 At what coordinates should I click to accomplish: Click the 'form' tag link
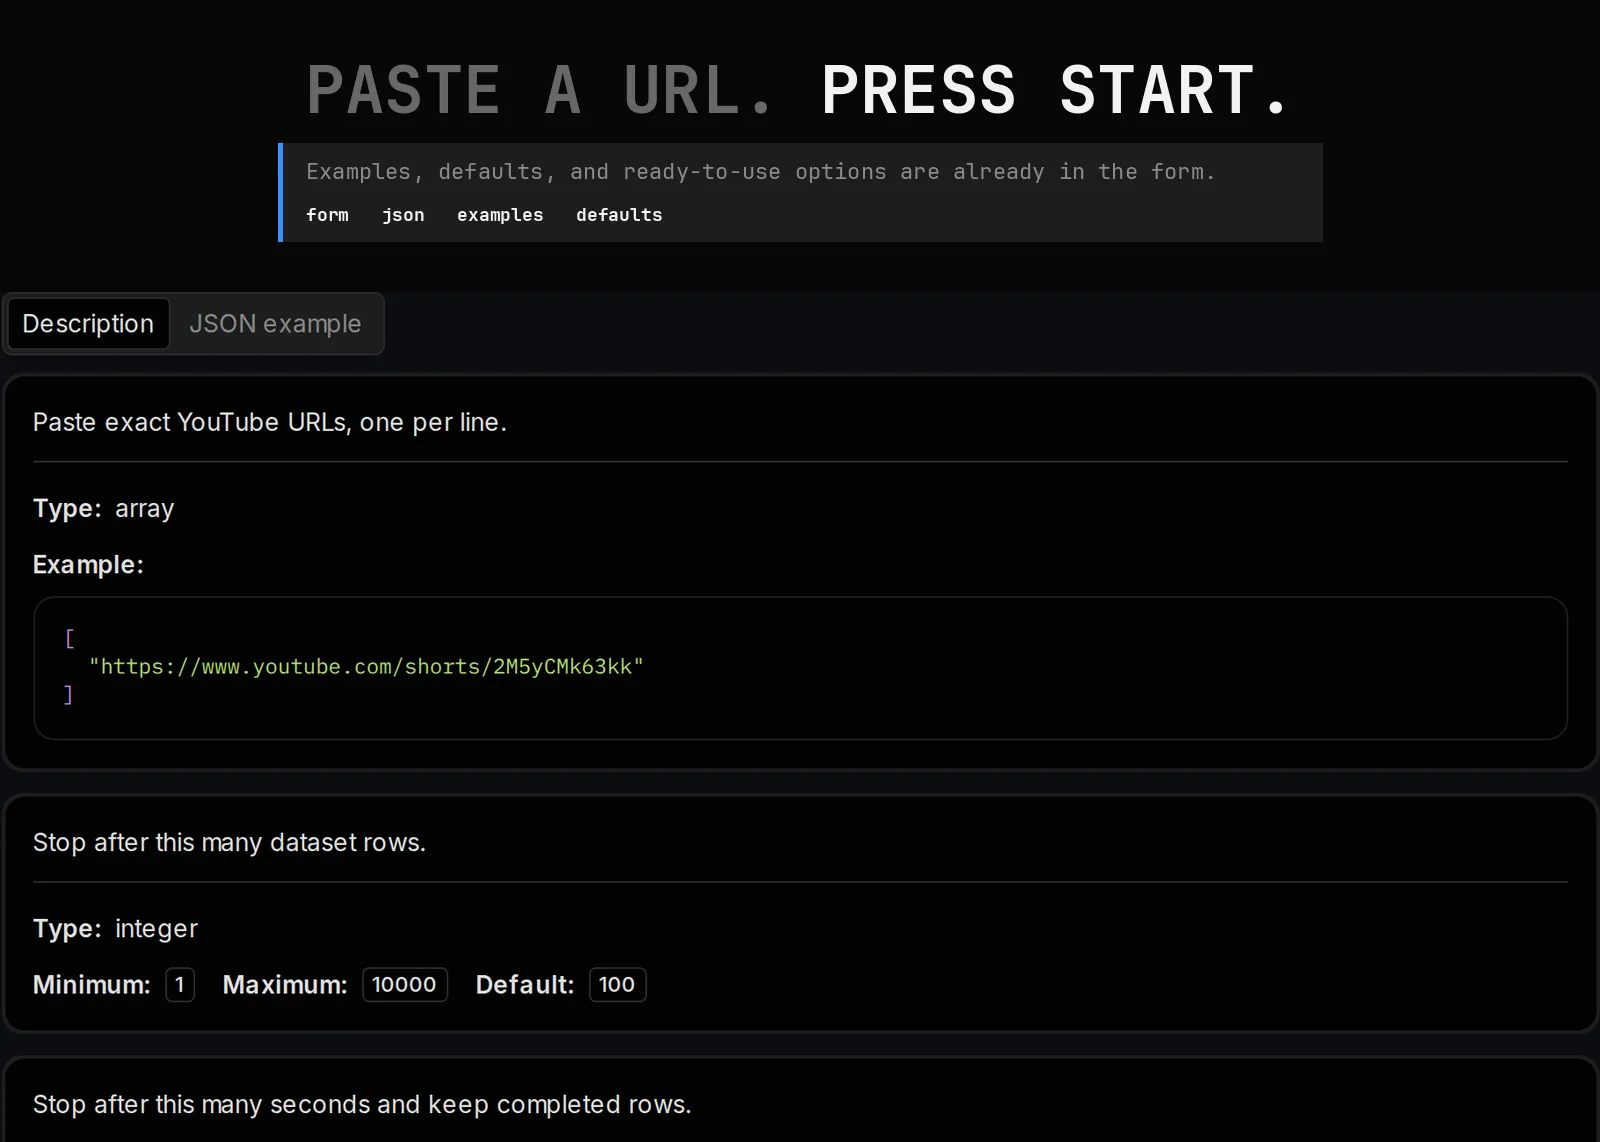[x=327, y=215]
